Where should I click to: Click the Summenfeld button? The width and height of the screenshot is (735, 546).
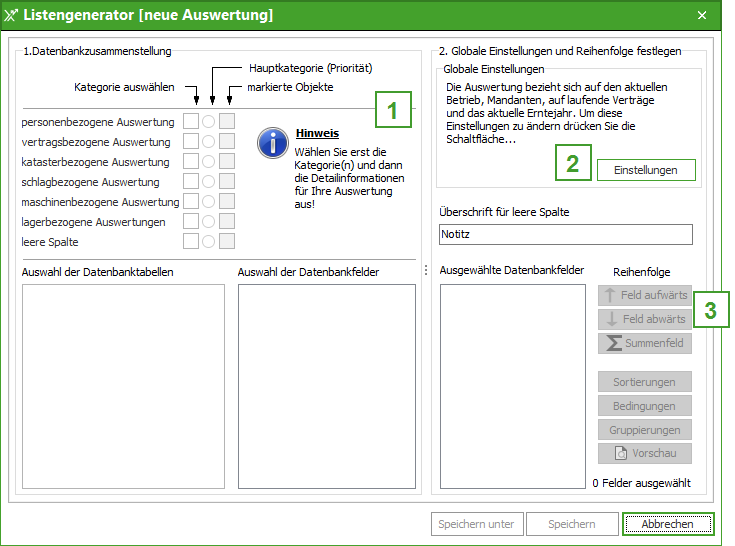pyautogui.click(x=645, y=343)
